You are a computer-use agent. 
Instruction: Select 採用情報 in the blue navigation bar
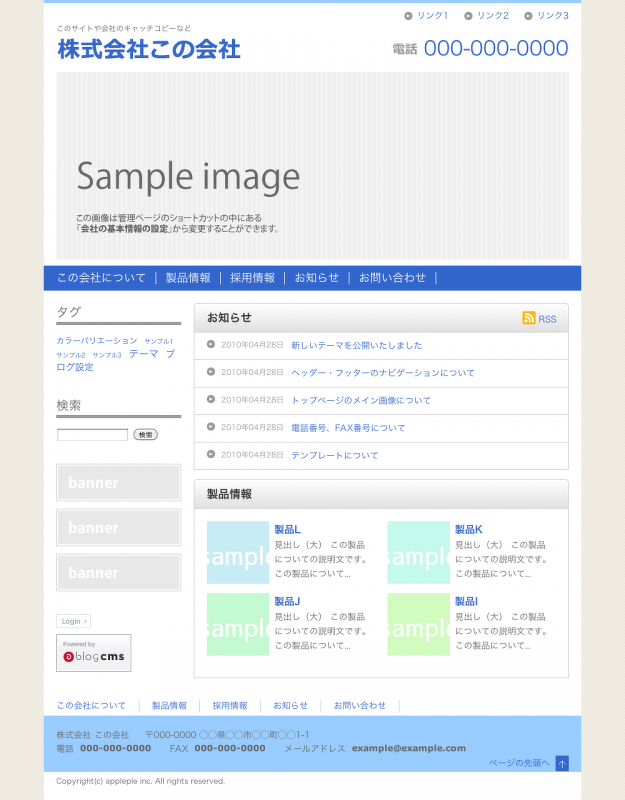click(252, 278)
